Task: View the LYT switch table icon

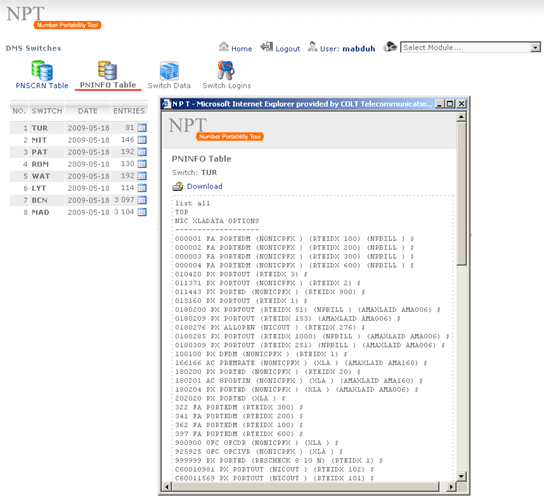Action: pos(142,188)
